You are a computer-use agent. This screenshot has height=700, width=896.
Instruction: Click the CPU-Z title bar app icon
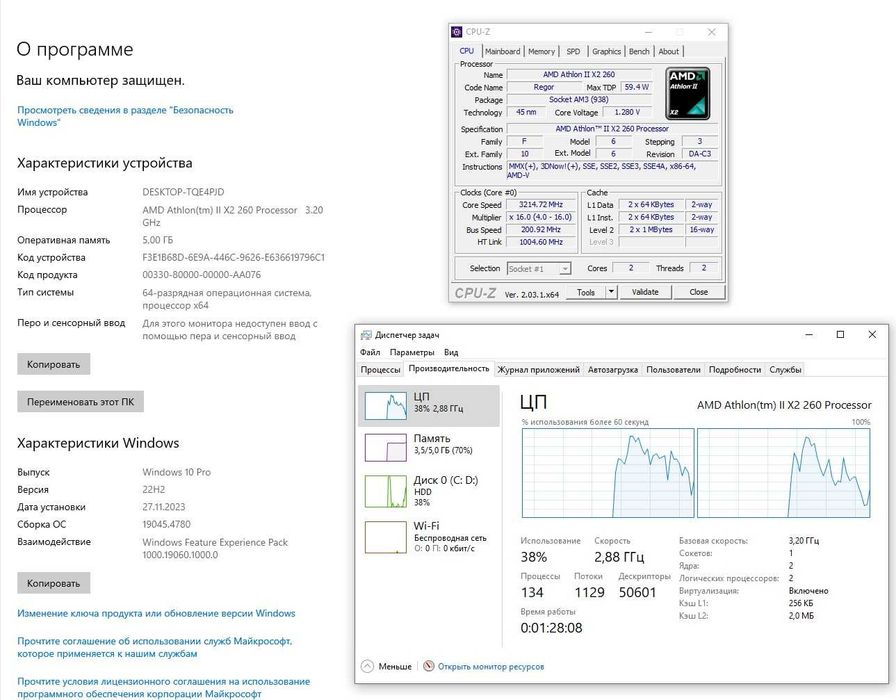pos(456,32)
